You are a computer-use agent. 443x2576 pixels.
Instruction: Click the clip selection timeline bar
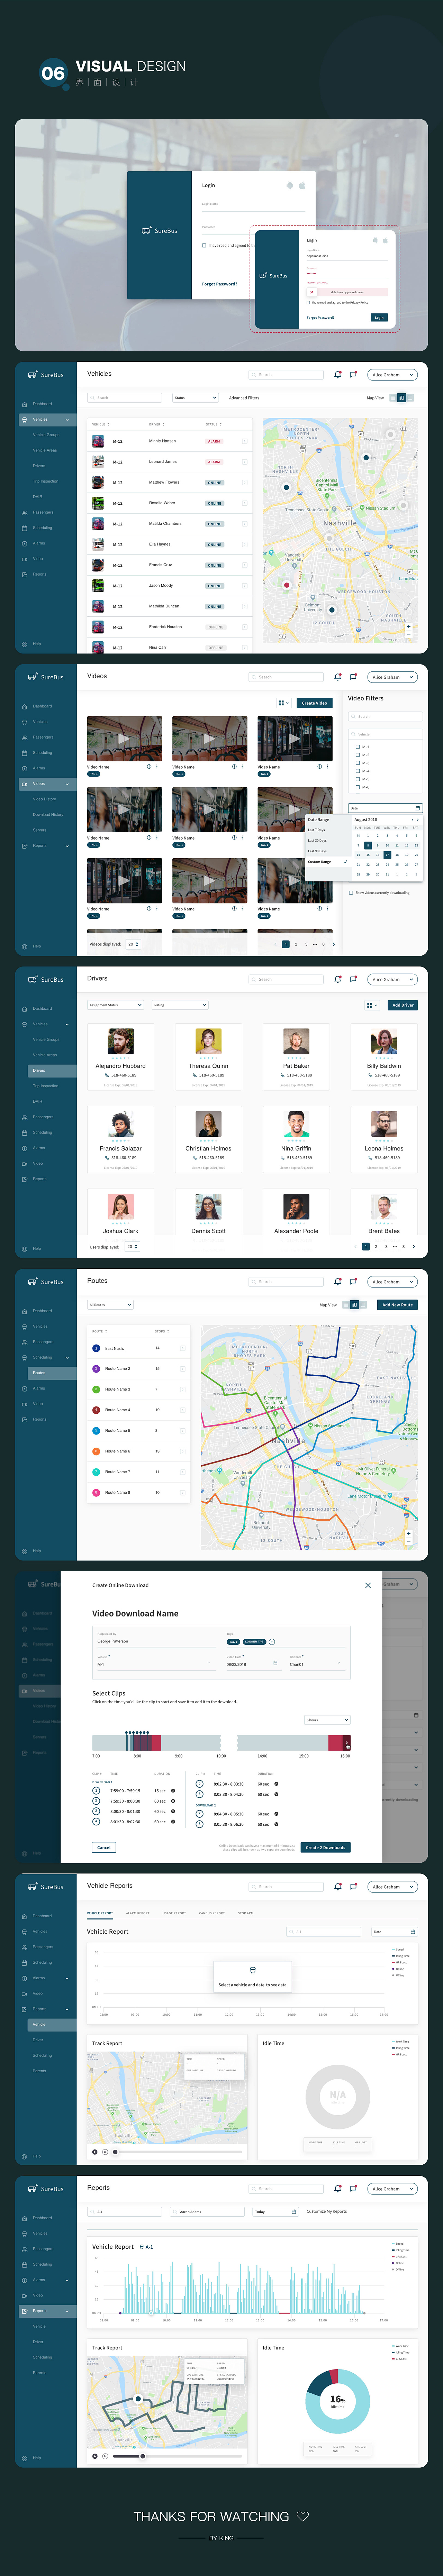[x=221, y=1743]
